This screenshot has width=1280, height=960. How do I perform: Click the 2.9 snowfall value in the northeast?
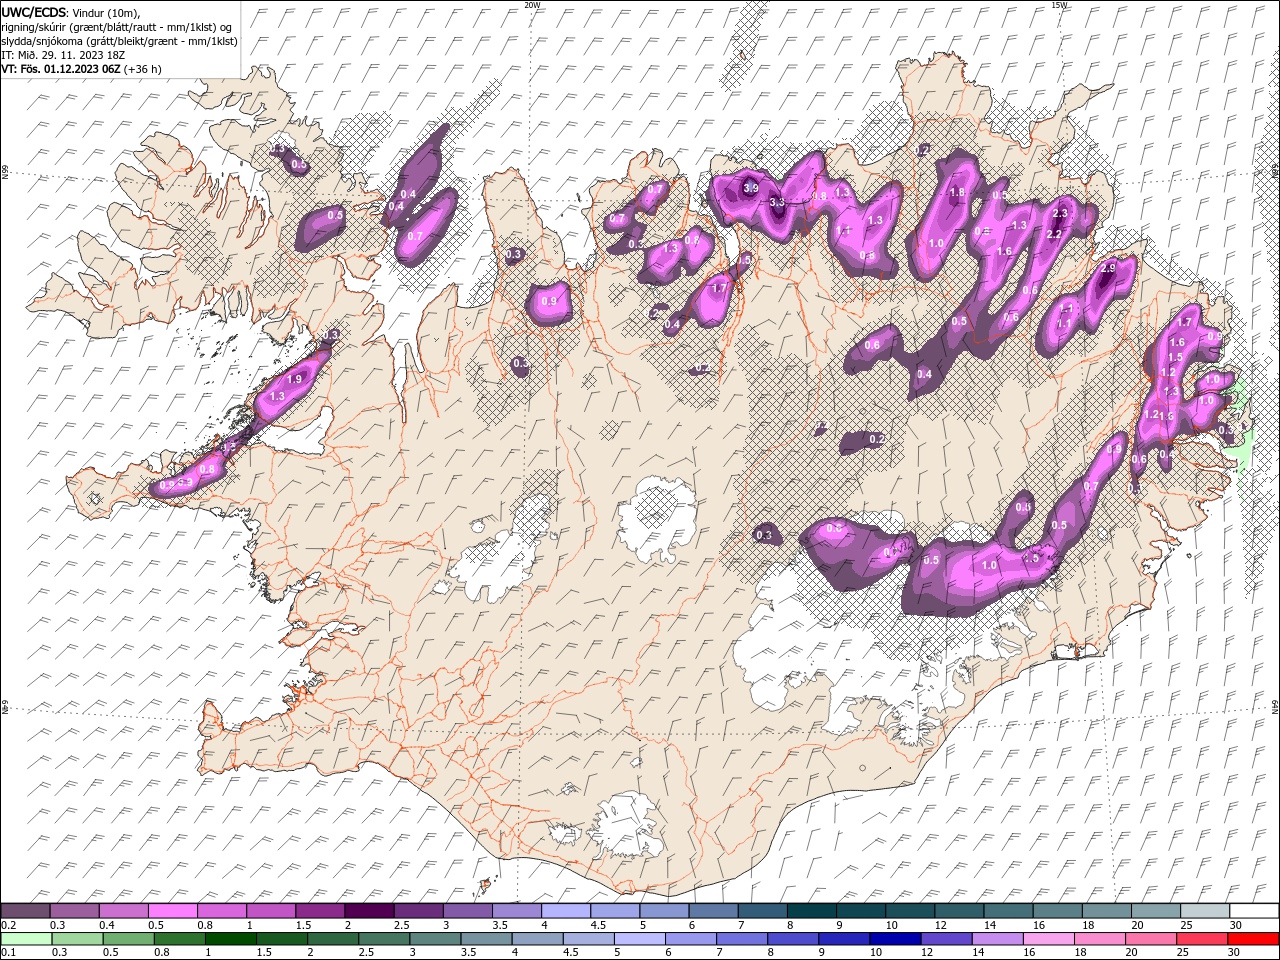click(x=1107, y=268)
